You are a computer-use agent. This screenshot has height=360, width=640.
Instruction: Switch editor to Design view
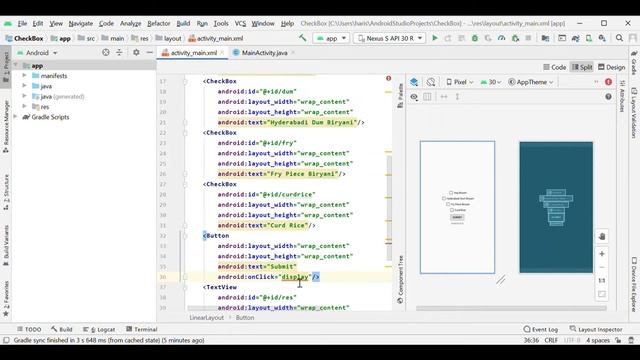tap(611, 67)
